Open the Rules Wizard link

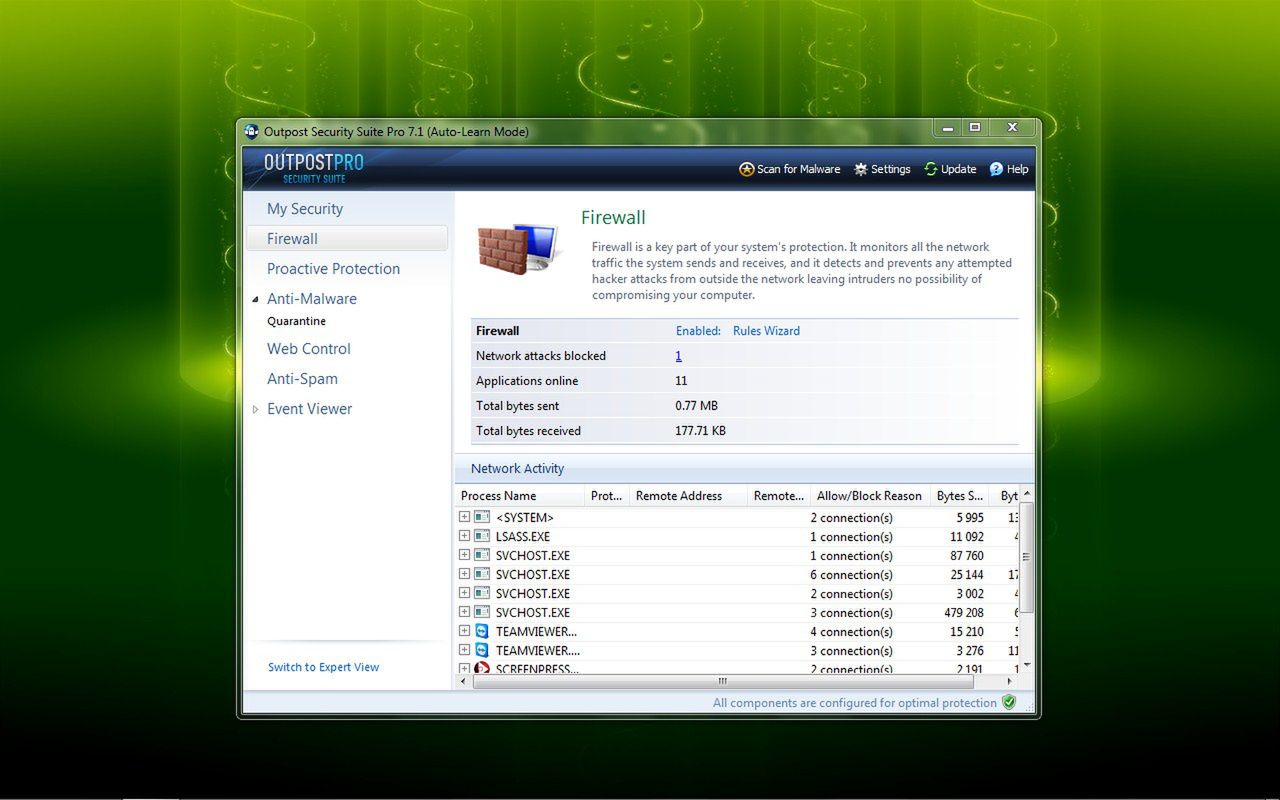pyautogui.click(x=766, y=331)
